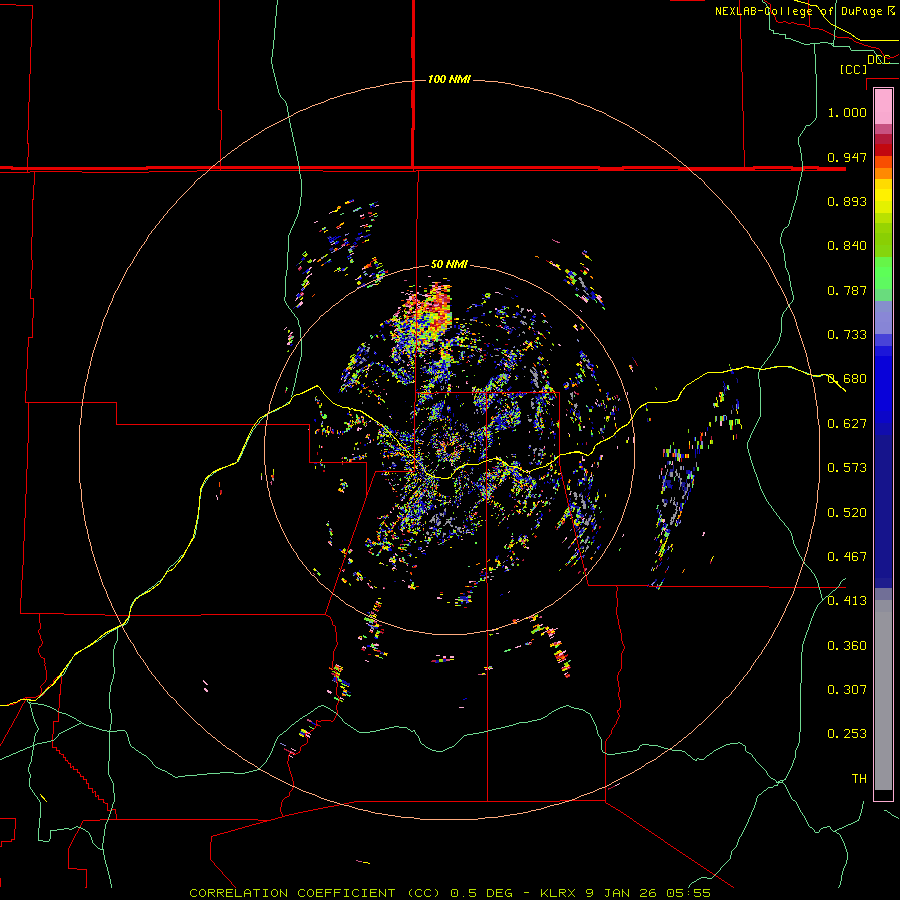Click the 0.520 scale value
This screenshot has width=900, height=900.
[847, 513]
